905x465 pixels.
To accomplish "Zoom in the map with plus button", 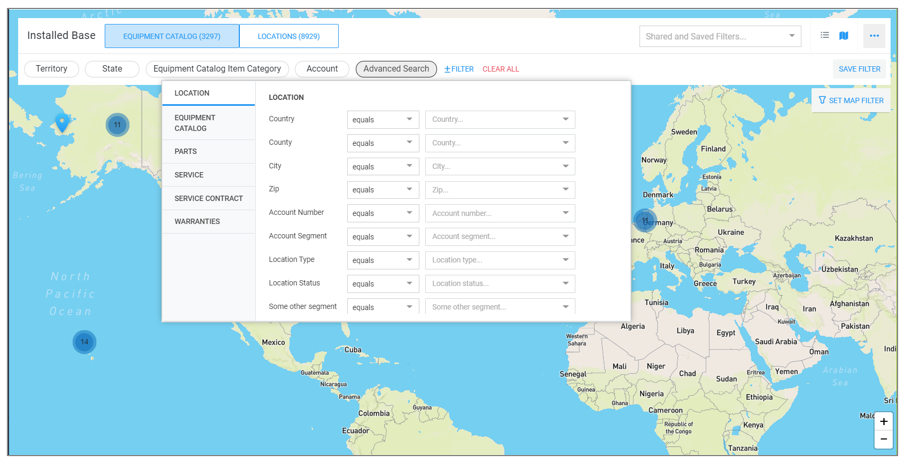I will (883, 422).
